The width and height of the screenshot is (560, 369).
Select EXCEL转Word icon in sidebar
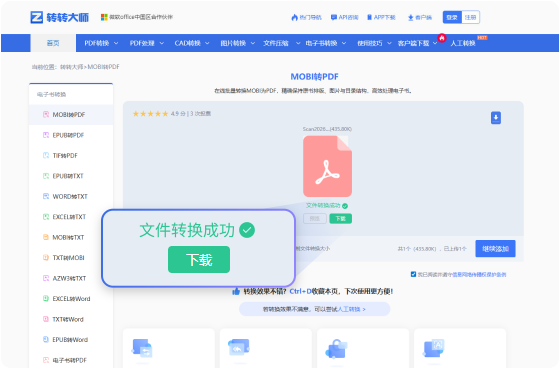pos(46,298)
